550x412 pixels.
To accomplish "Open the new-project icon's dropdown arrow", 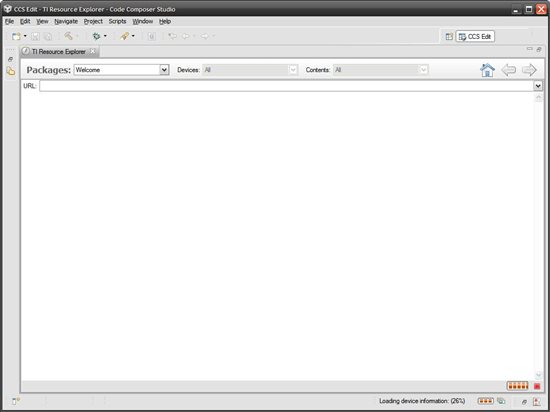I will (x=25, y=36).
